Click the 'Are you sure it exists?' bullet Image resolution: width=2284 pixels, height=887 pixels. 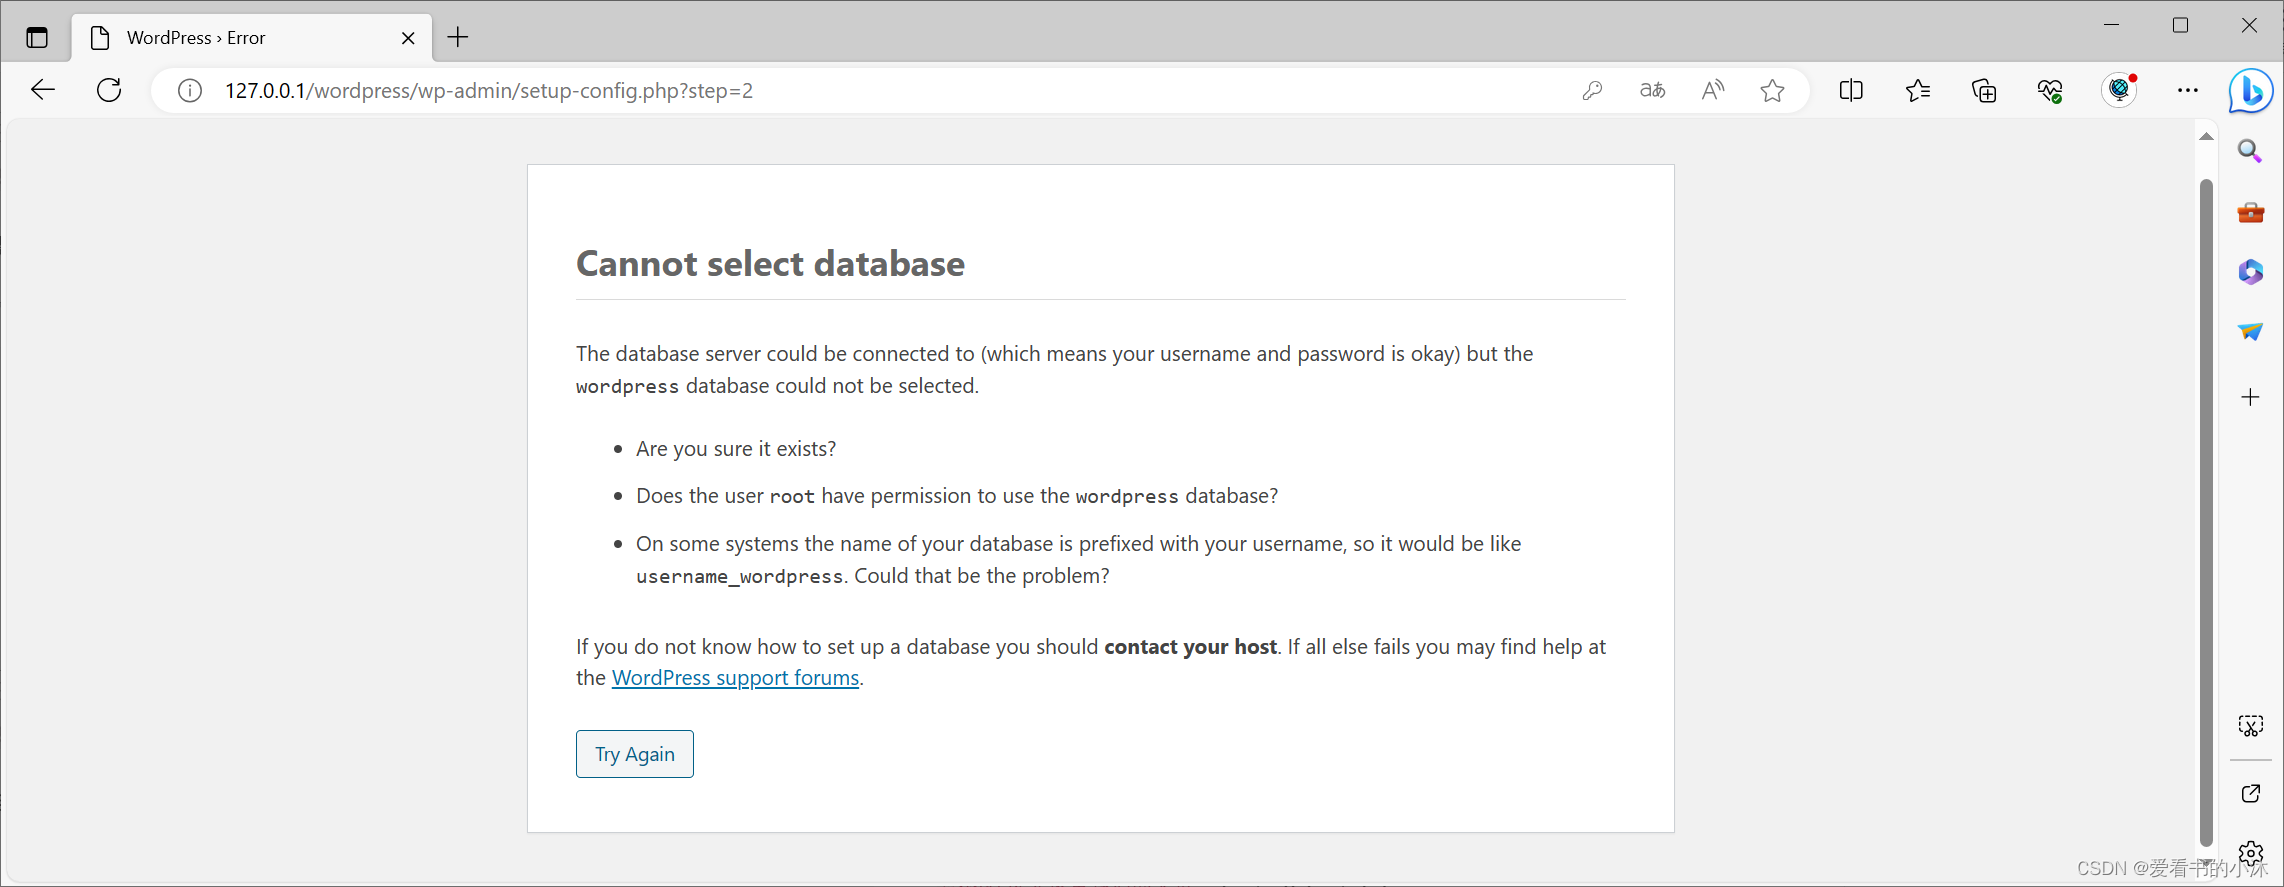tap(736, 449)
